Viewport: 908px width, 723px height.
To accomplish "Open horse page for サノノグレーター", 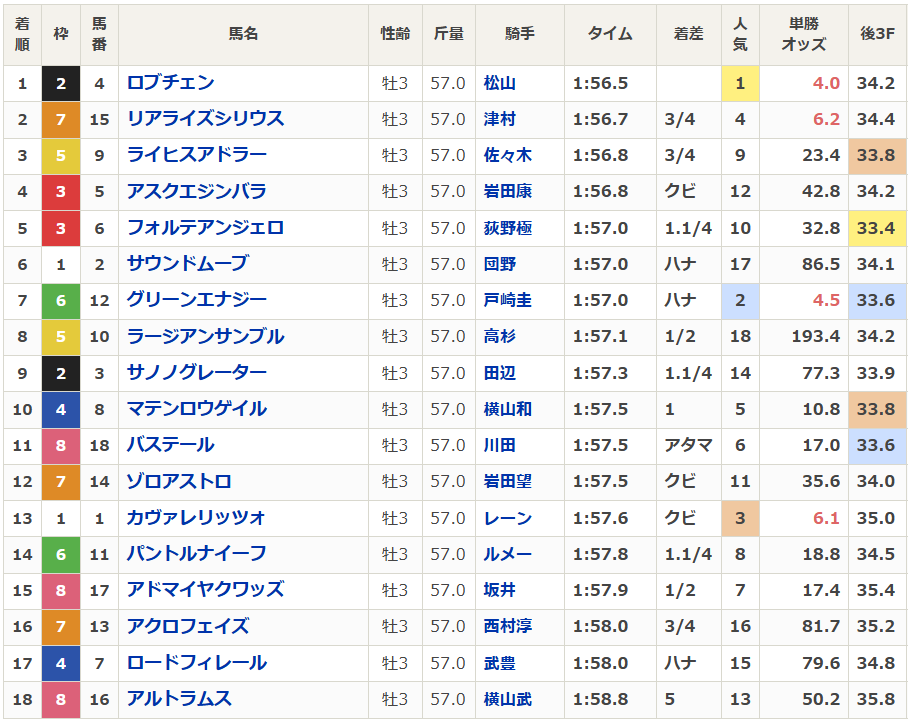I will coord(197,373).
